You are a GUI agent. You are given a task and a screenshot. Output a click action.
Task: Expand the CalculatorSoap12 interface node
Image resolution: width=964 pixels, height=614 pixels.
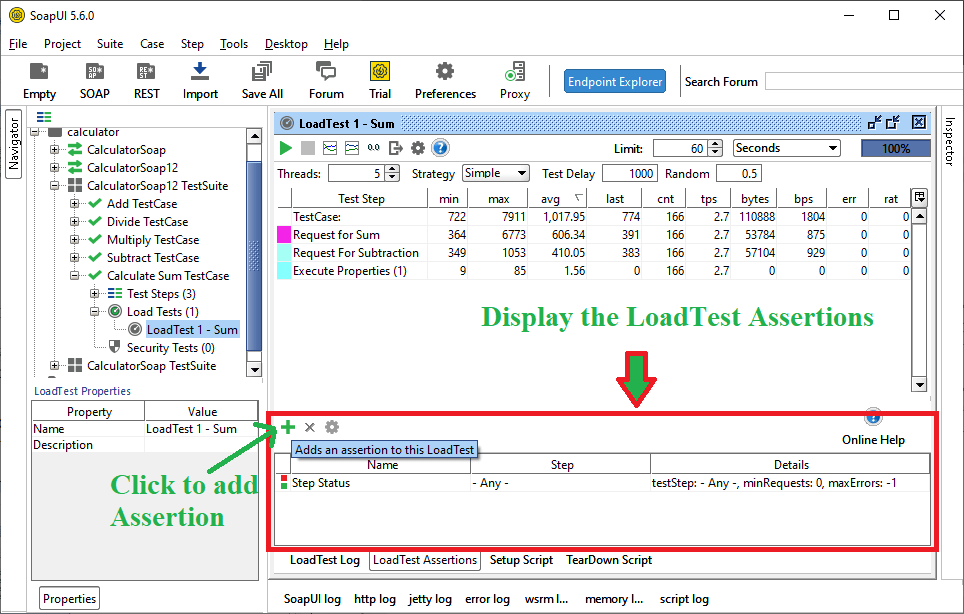coord(55,167)
